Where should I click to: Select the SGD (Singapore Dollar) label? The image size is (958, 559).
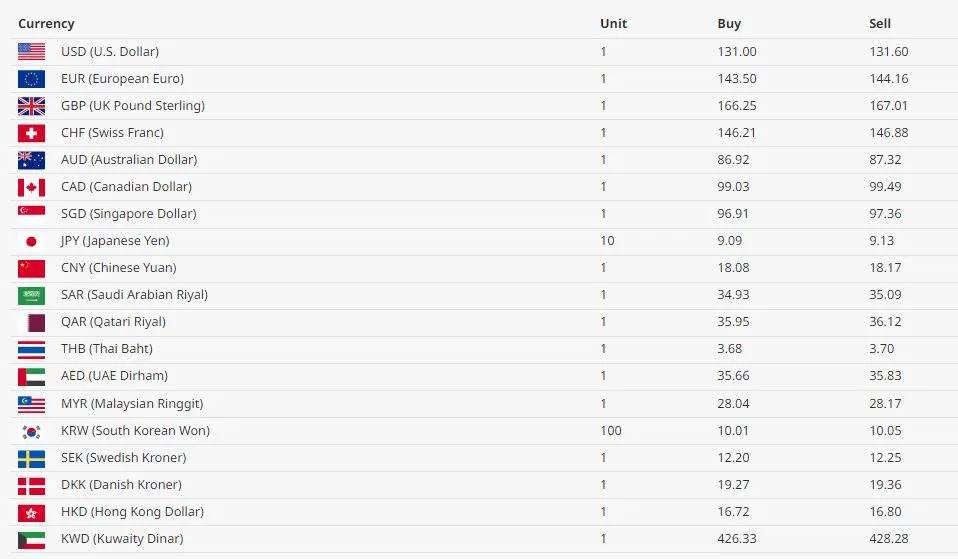click(128, 214)
